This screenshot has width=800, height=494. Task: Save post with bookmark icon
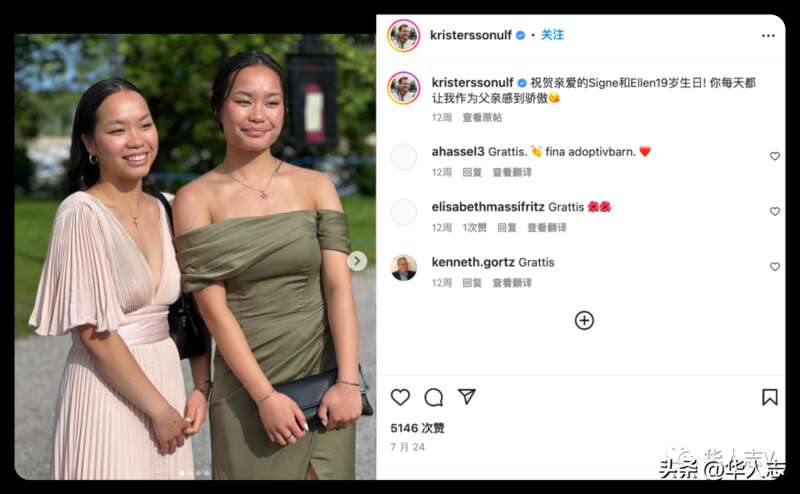coord(769,397)
